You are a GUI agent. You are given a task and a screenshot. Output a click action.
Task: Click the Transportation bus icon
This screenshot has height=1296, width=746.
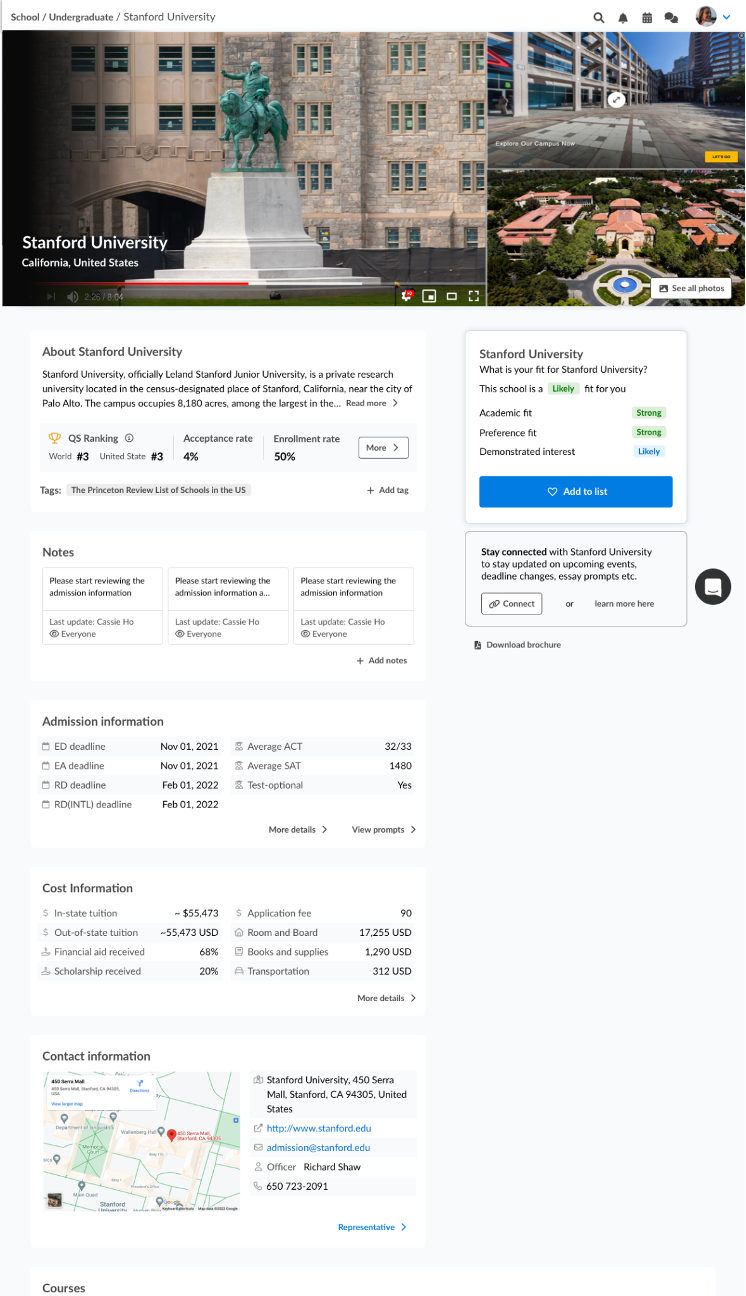pyautogui.click(x=239, y=971)
